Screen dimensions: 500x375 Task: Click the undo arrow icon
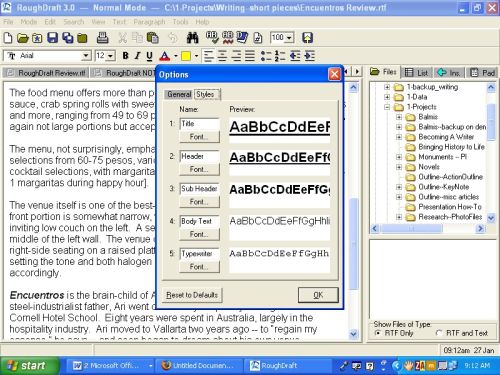point(172,38)
